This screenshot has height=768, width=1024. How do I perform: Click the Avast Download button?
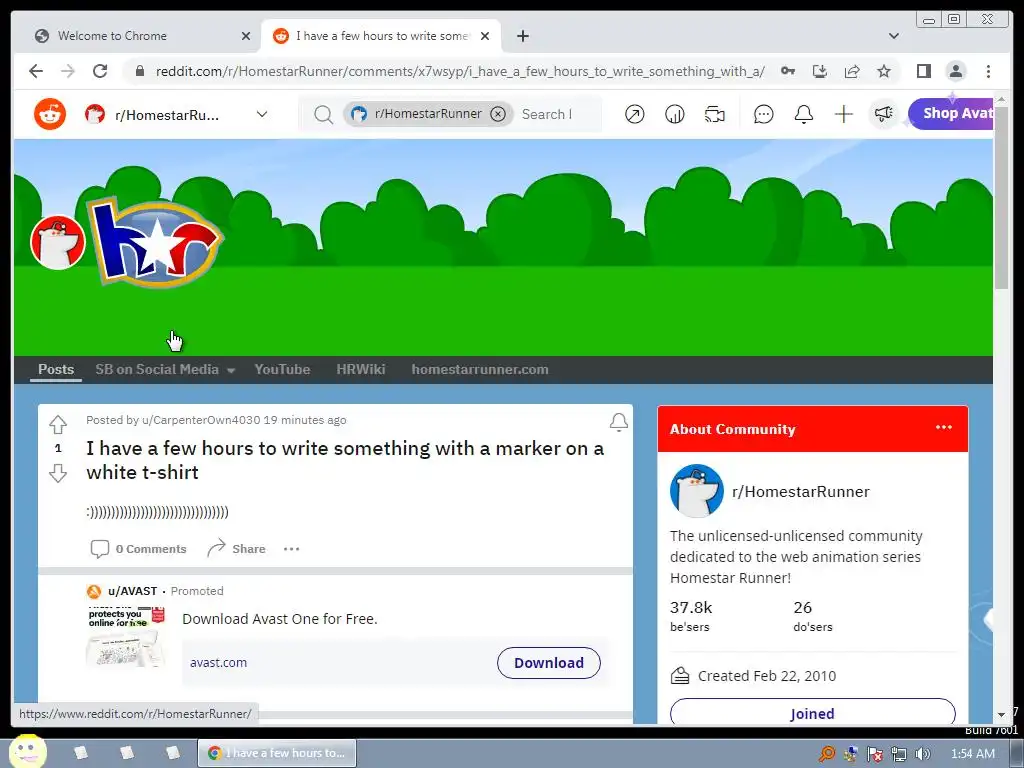549,663
